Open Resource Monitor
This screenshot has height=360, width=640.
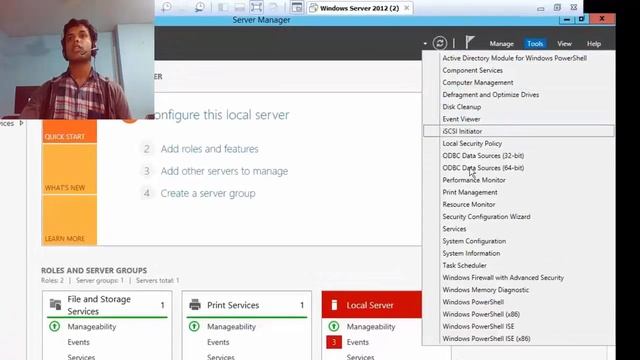tap(469, 204)
